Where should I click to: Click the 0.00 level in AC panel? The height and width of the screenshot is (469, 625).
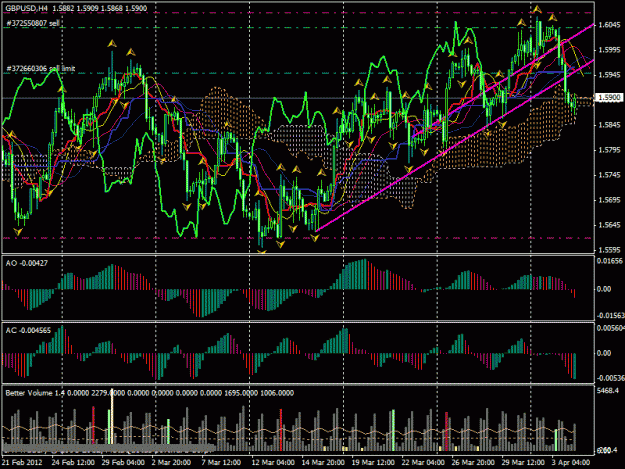(x=604, y=353)
